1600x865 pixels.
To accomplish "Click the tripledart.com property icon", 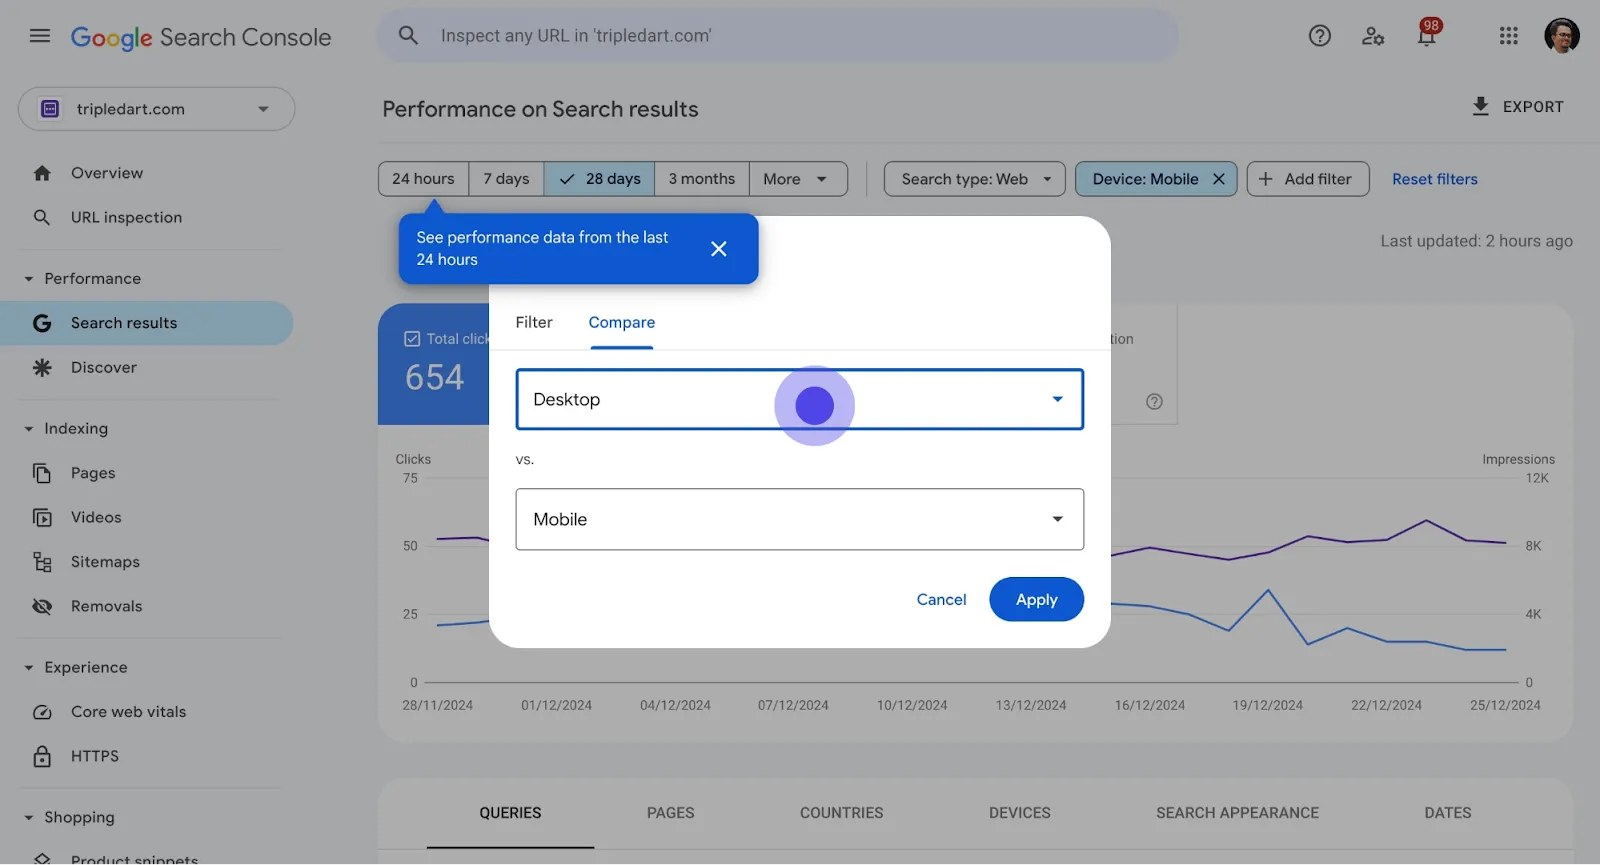I will [x=50, y=109].
